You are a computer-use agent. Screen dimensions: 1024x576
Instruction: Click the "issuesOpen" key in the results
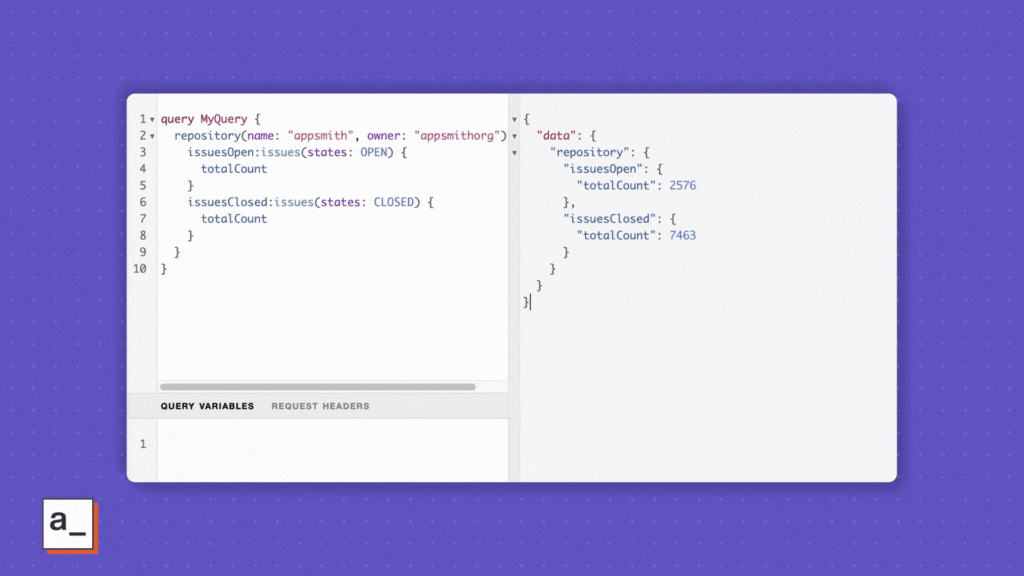coord(602,169)
